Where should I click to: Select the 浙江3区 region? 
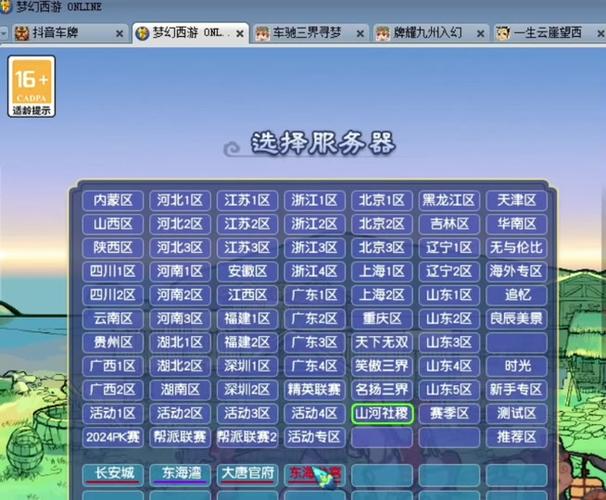pyautogui.click(x=315, y=247)
